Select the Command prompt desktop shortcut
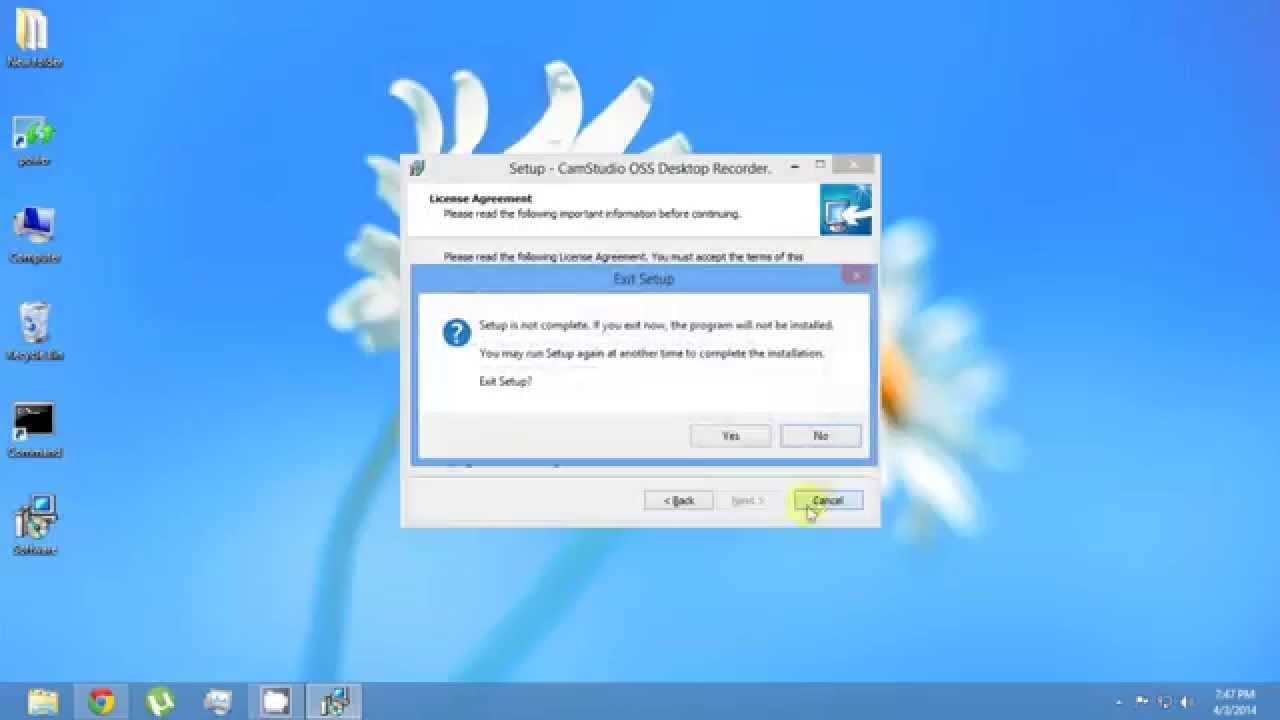Screen dimensions: 1280x720 click(x=34, y=430)
